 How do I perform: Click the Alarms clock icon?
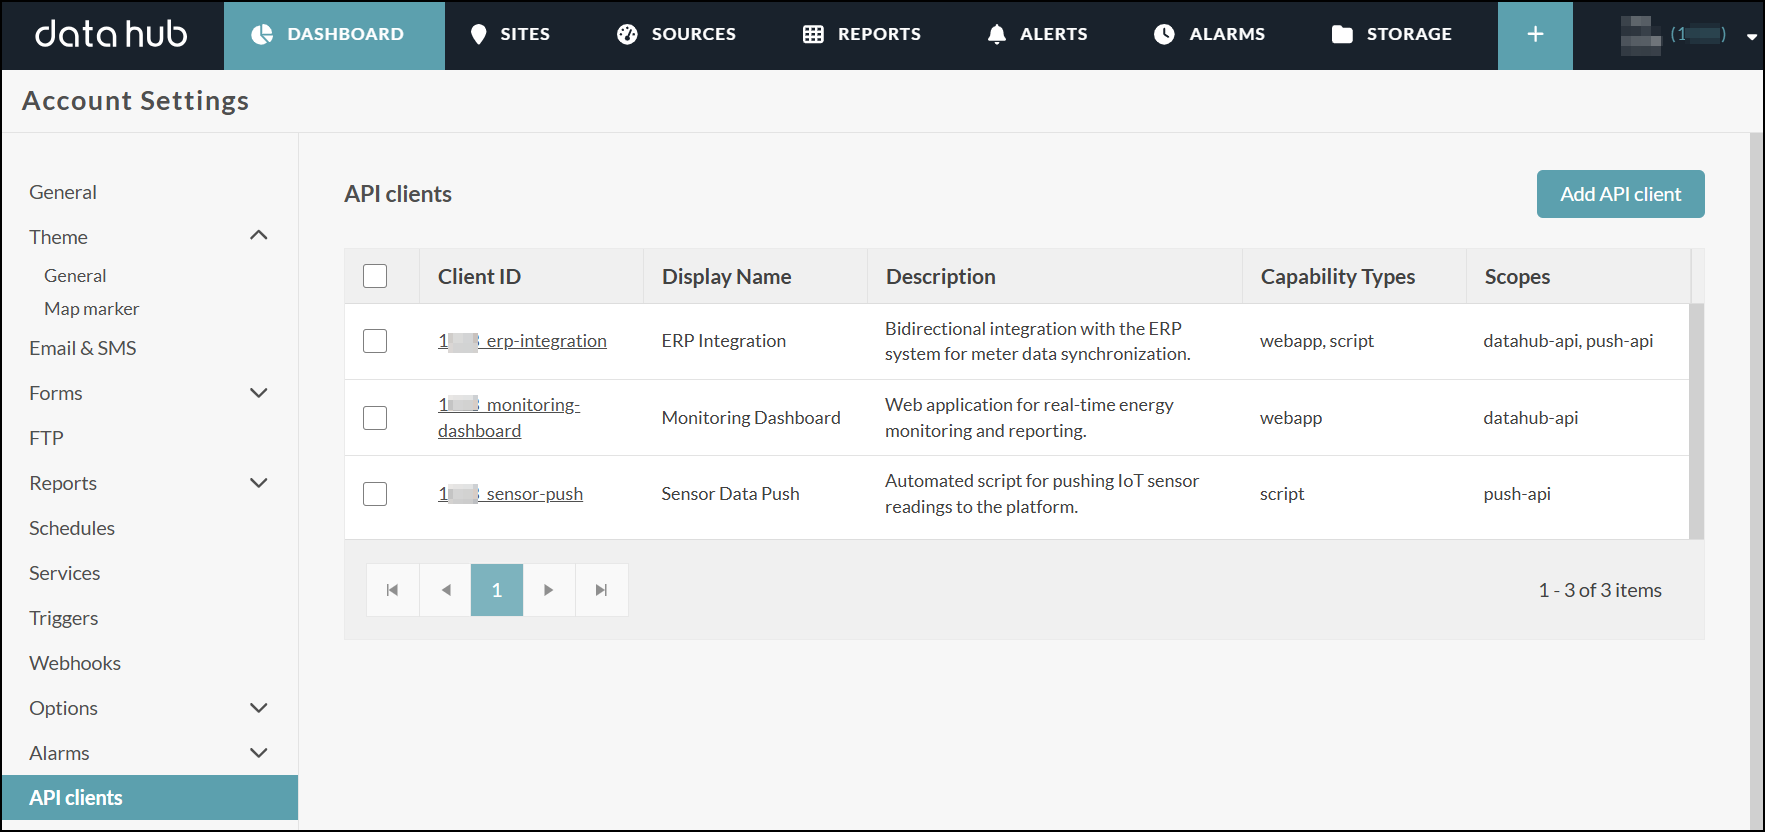pyautogui.click(x=1164, y=34)
